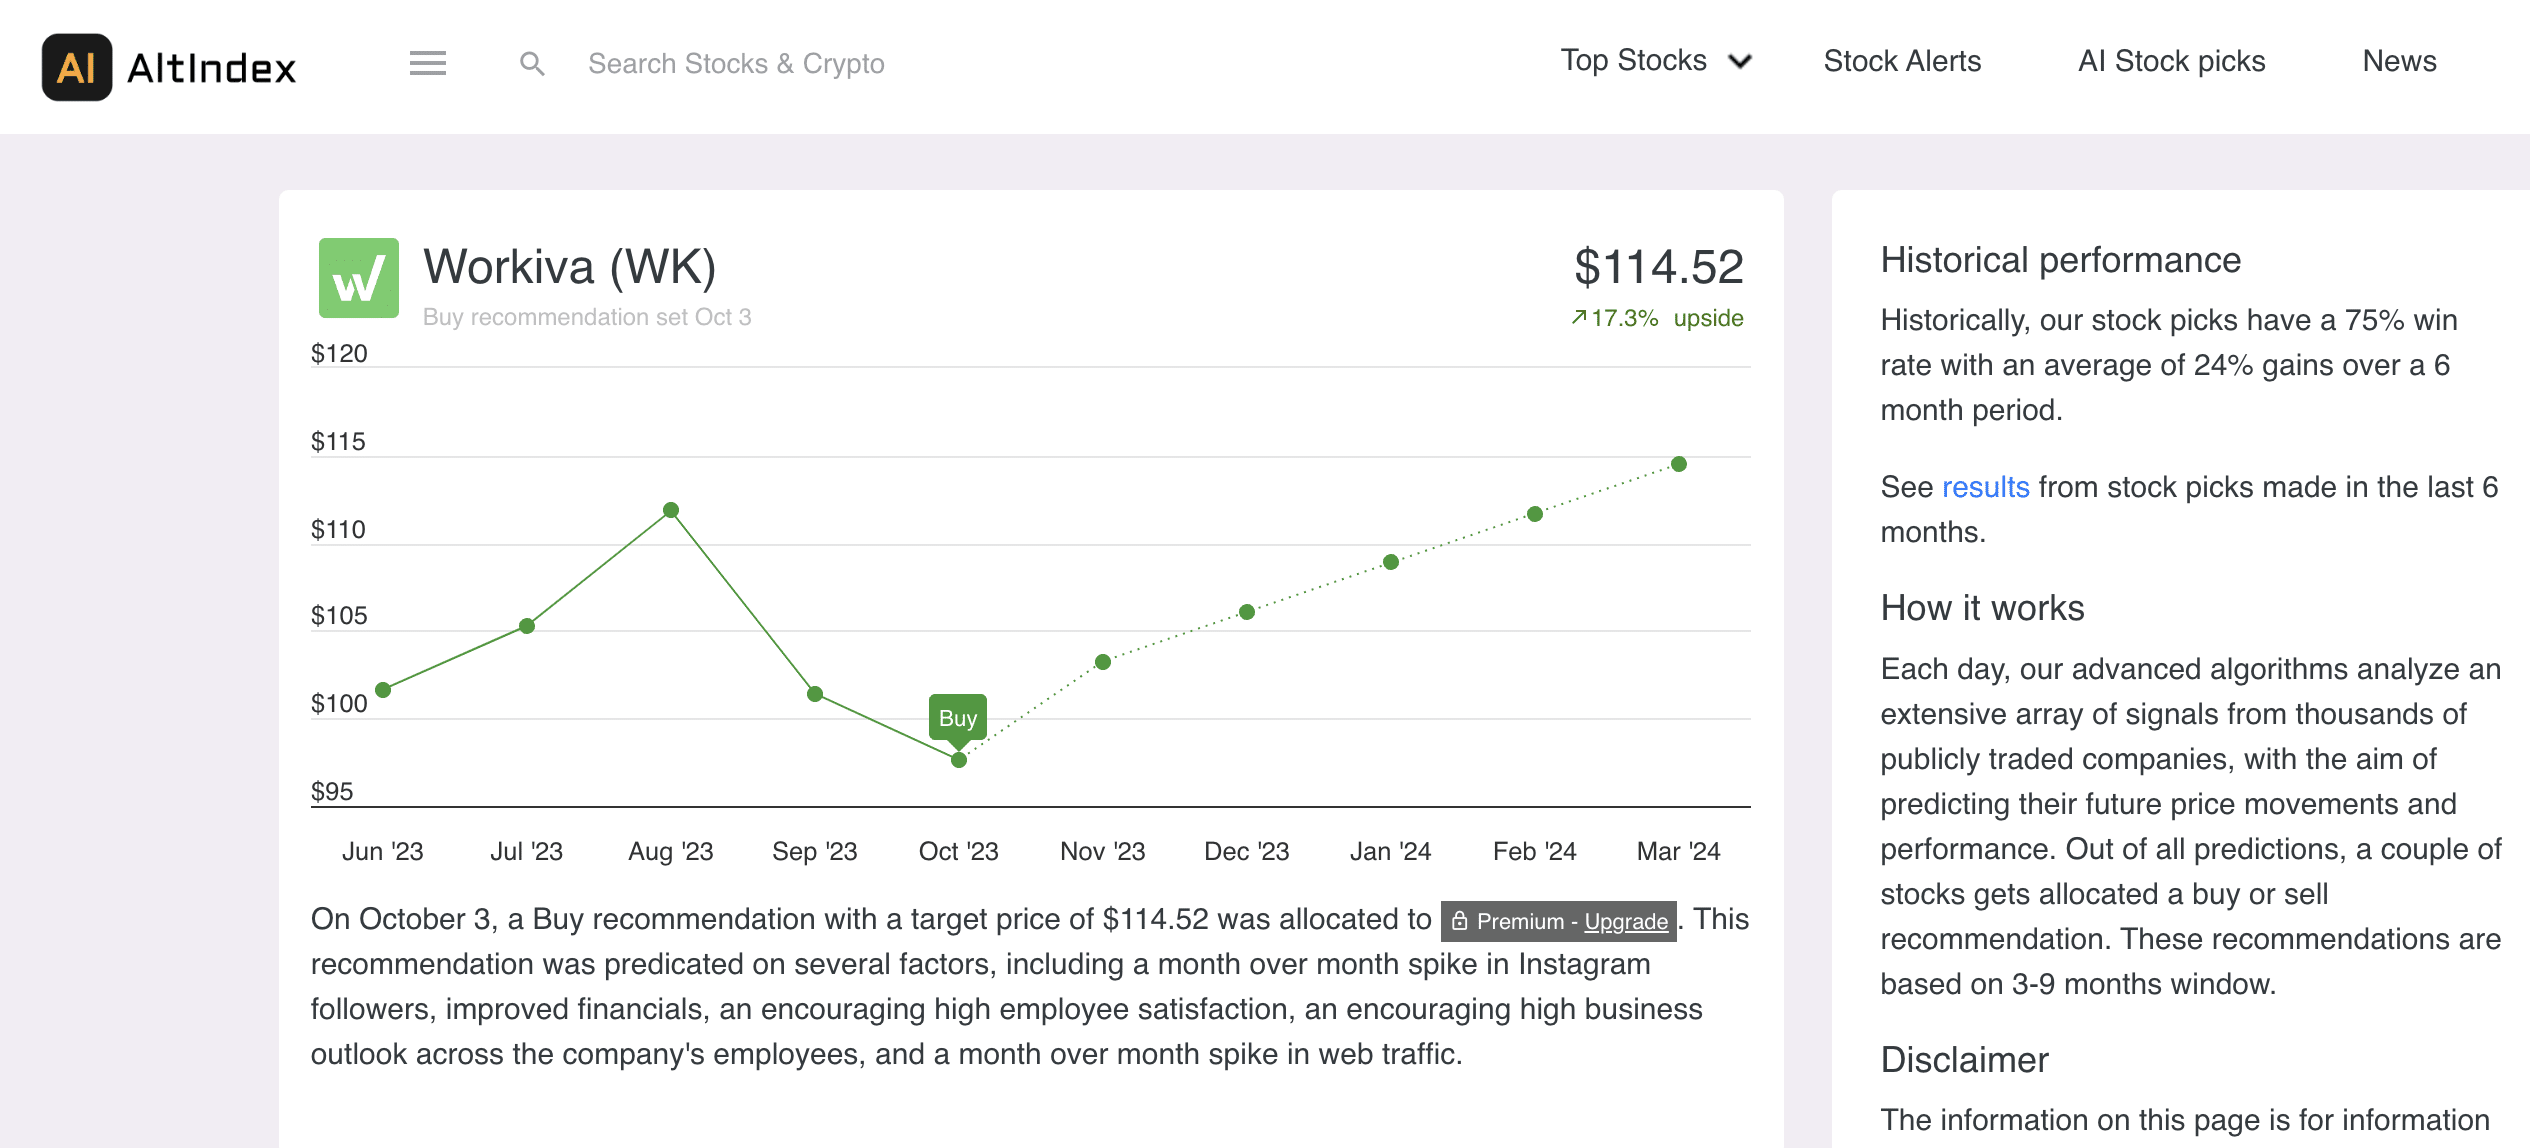Click the Workiva green W logo
This screenshot has width=2530, height=1148.
coord(359,278)
